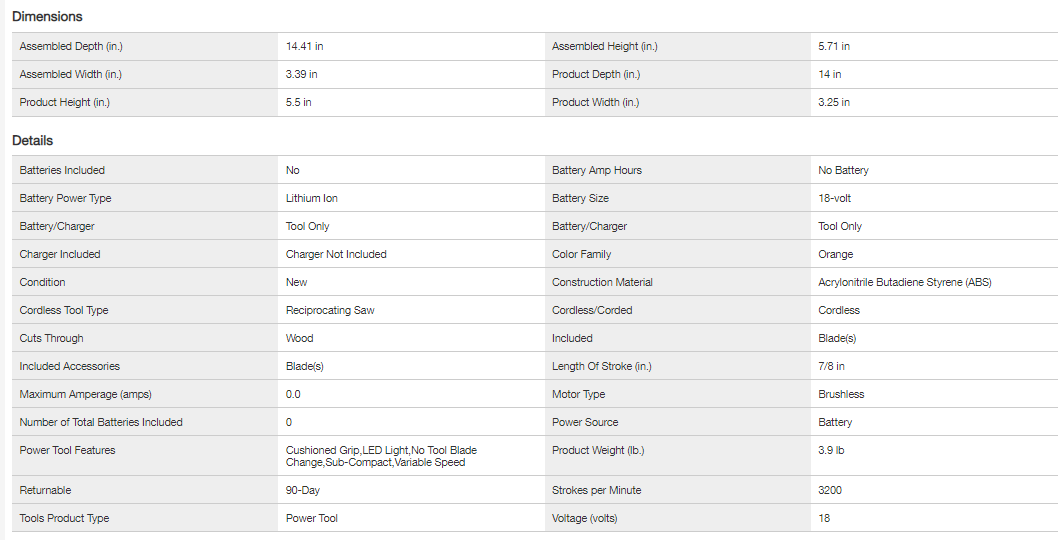Select the Charger Not Included text
The height and width of the screenshot is (540, 1058).
pyautogui.click(x=336, y=254)
